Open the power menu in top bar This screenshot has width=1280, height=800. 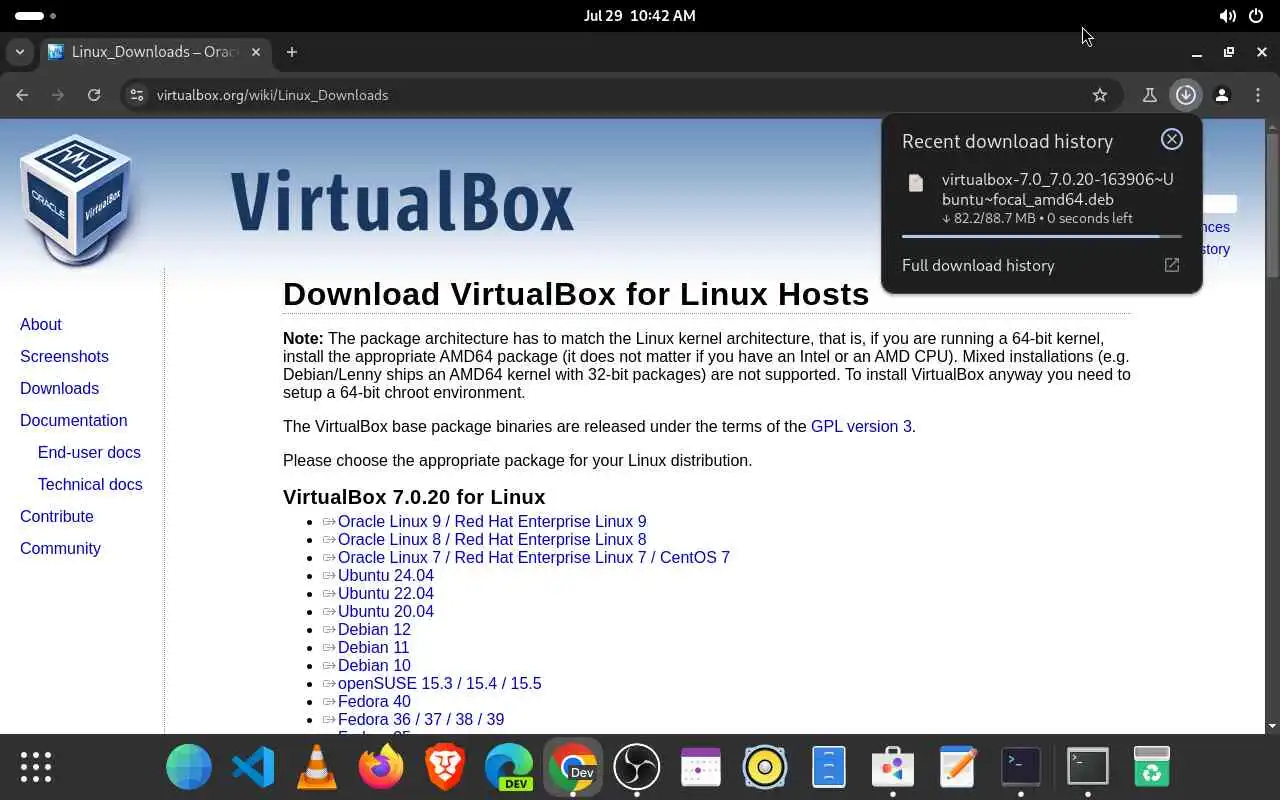coord(1256,16)
